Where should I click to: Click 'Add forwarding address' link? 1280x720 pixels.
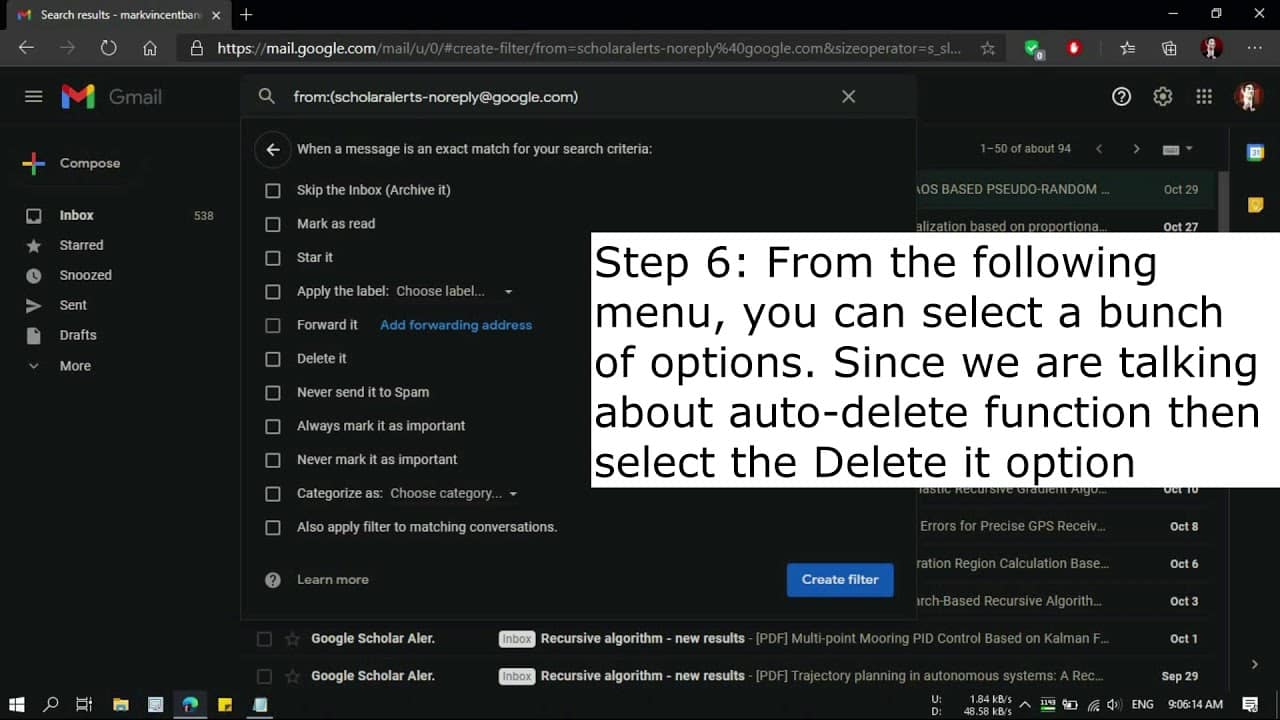(455, 325)
